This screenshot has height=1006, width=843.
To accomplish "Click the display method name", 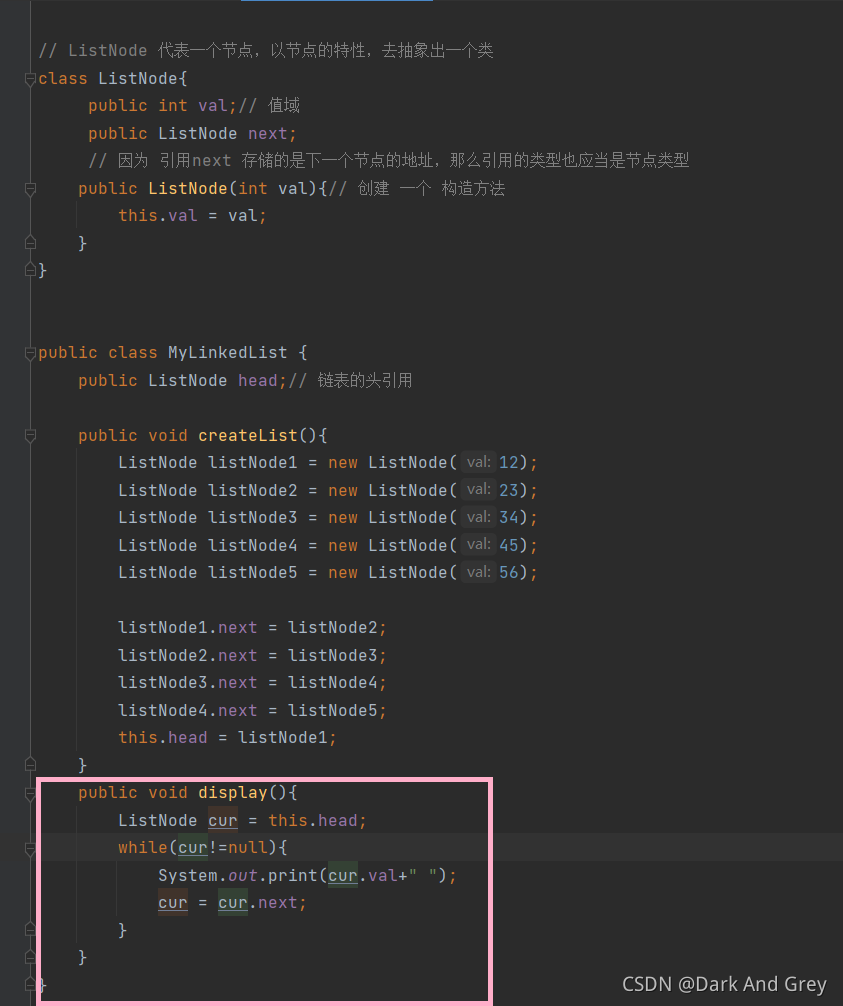I will (x=233, y=793).
